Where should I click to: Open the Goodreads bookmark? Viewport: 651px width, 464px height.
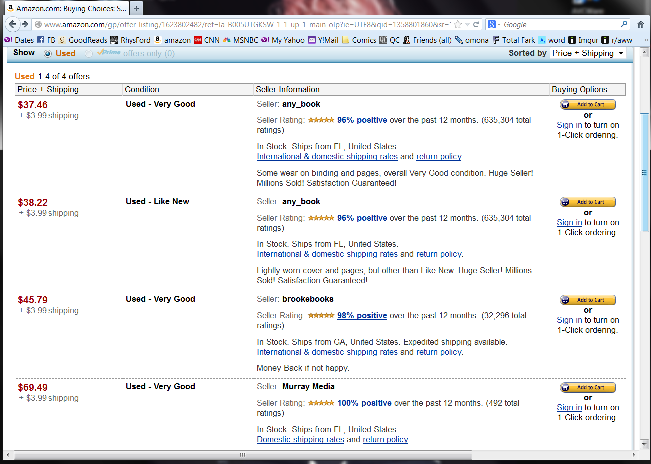(x=76, y=40)
